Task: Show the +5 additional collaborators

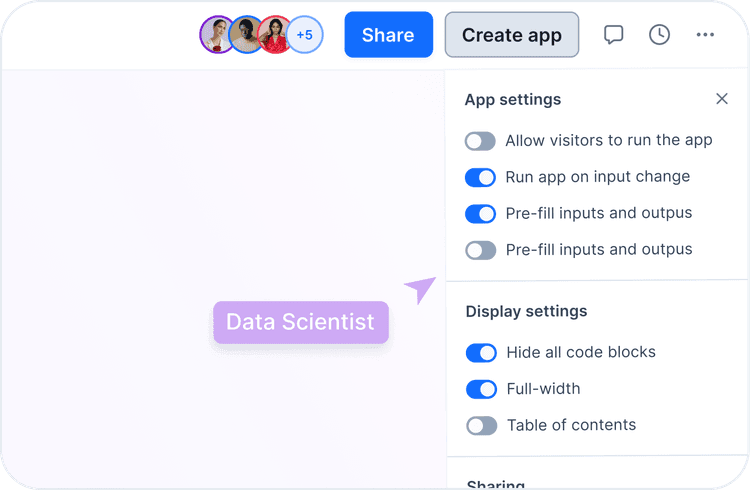Action: click(305, 35)
